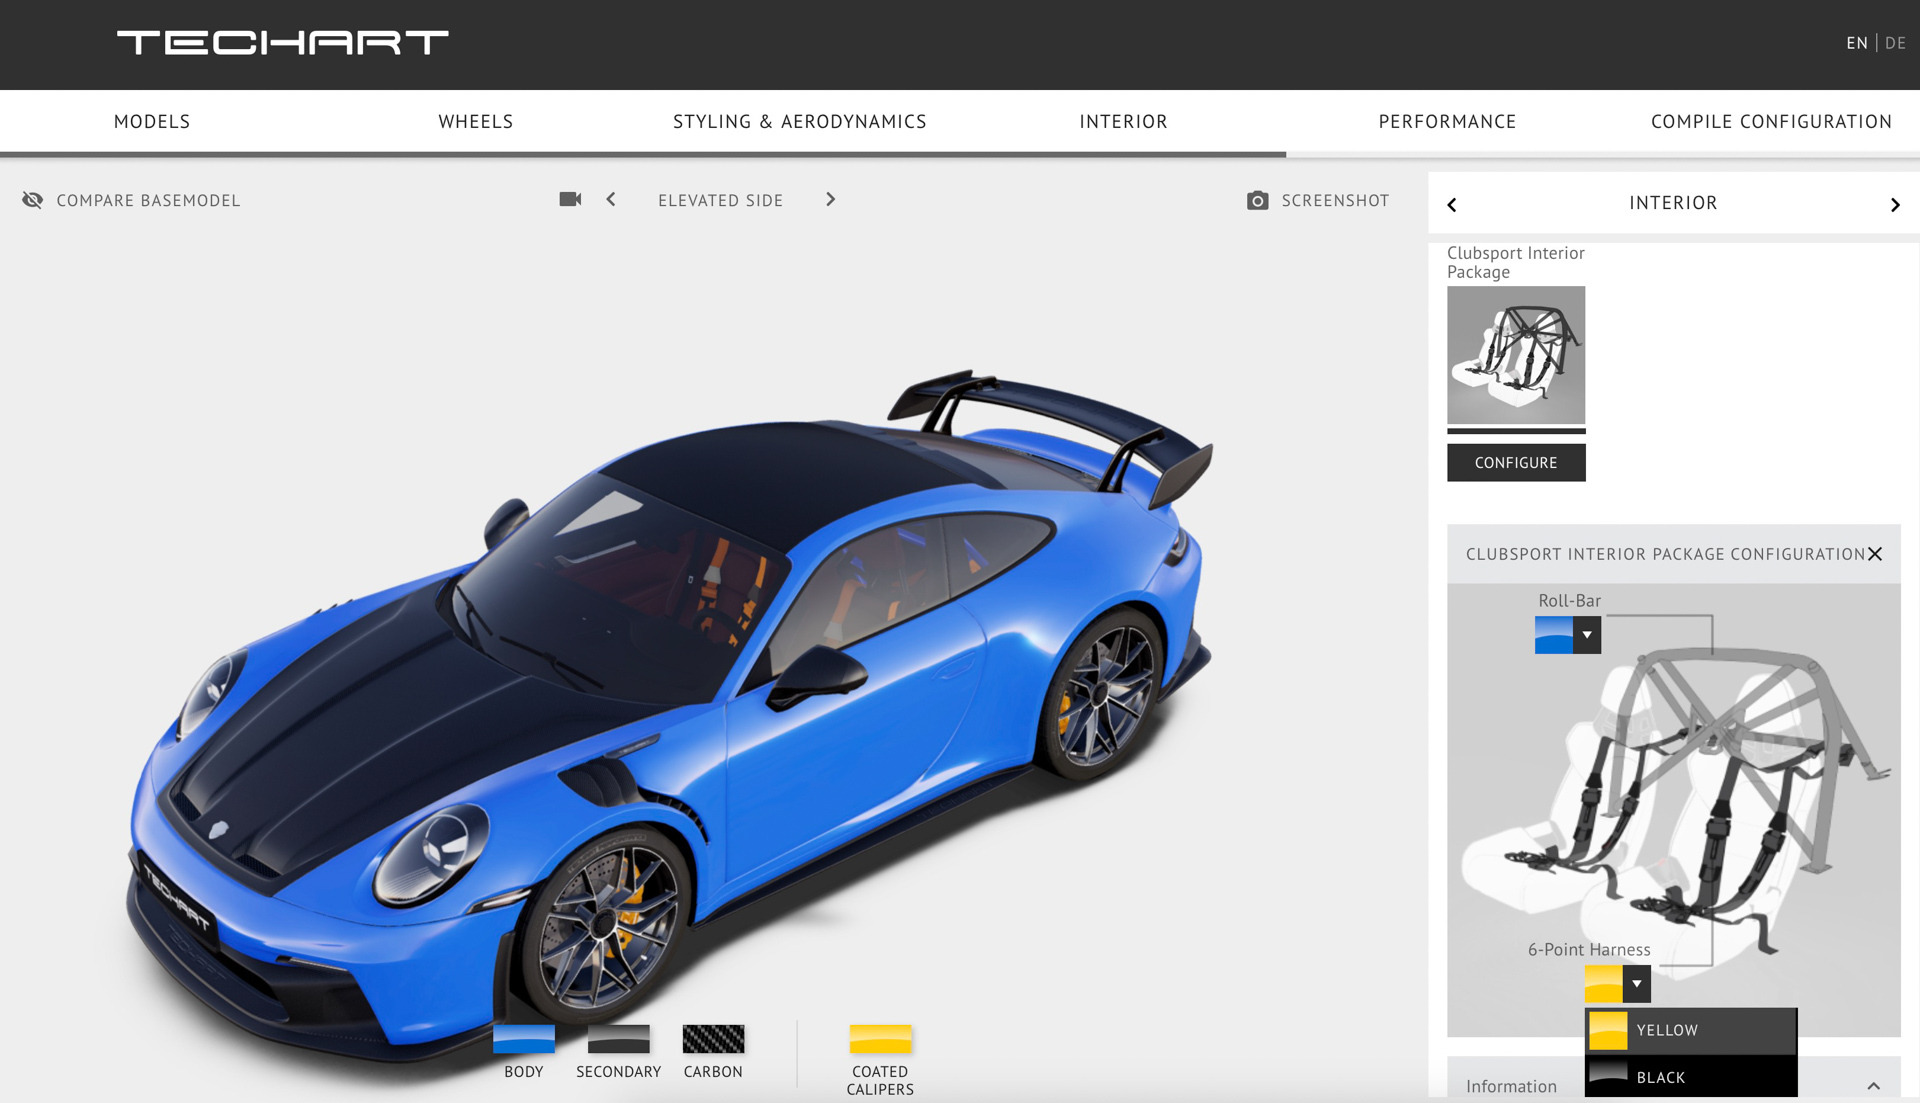Click Roll-Bar blue color swatch
The height and width of the screenshot is (1103, 1920).
coord(1554,635)
